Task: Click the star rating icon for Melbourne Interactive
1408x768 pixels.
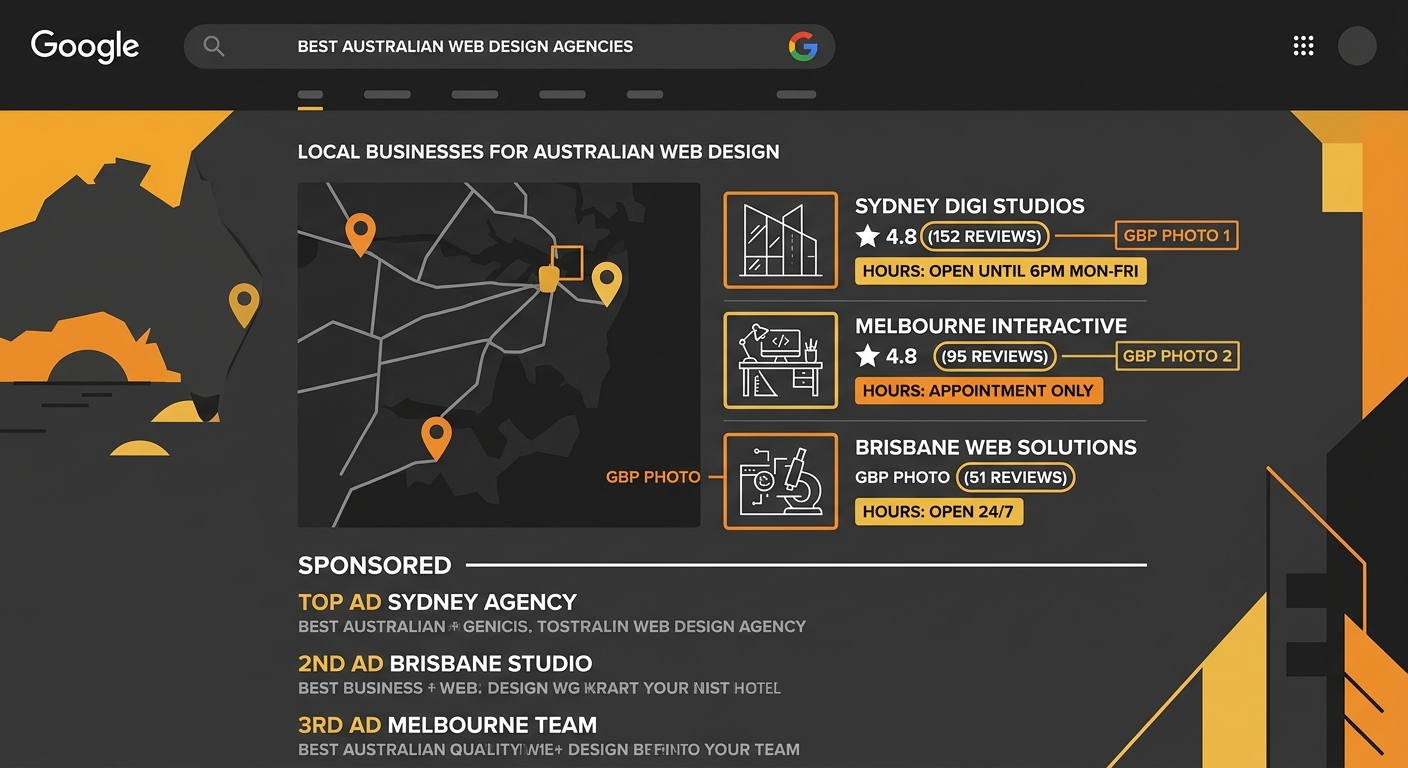Action: pos(867,356)
